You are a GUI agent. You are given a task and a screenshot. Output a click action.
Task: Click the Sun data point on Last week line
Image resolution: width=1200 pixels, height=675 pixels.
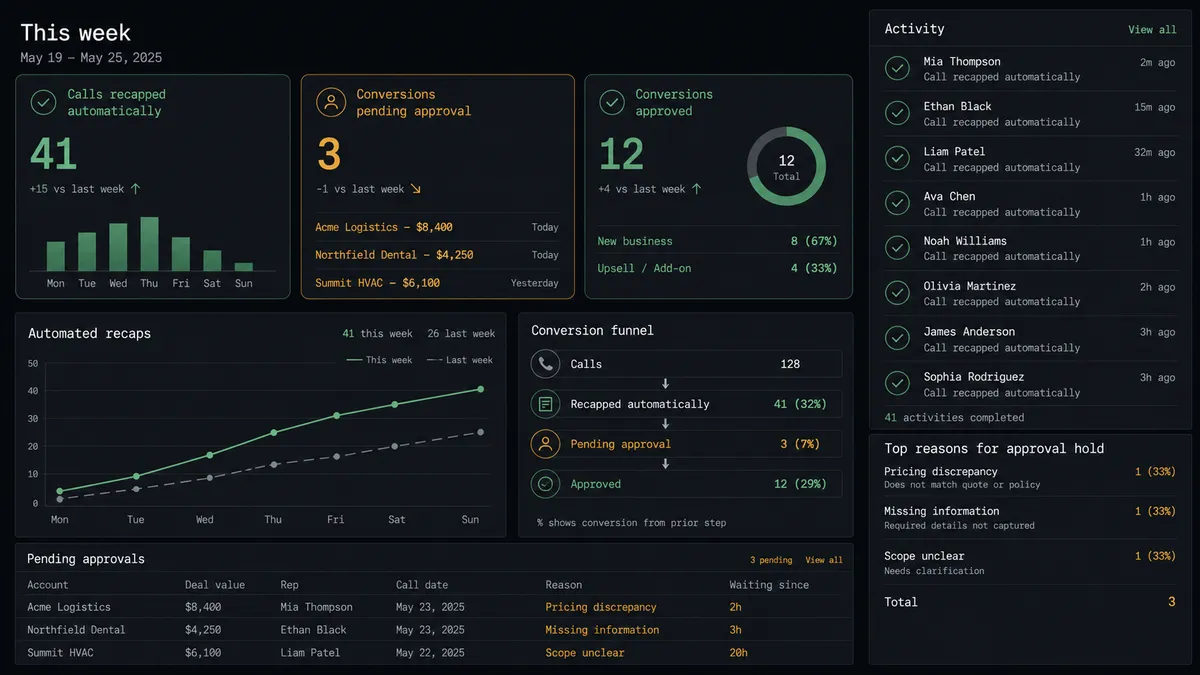[x=481, y=432]
